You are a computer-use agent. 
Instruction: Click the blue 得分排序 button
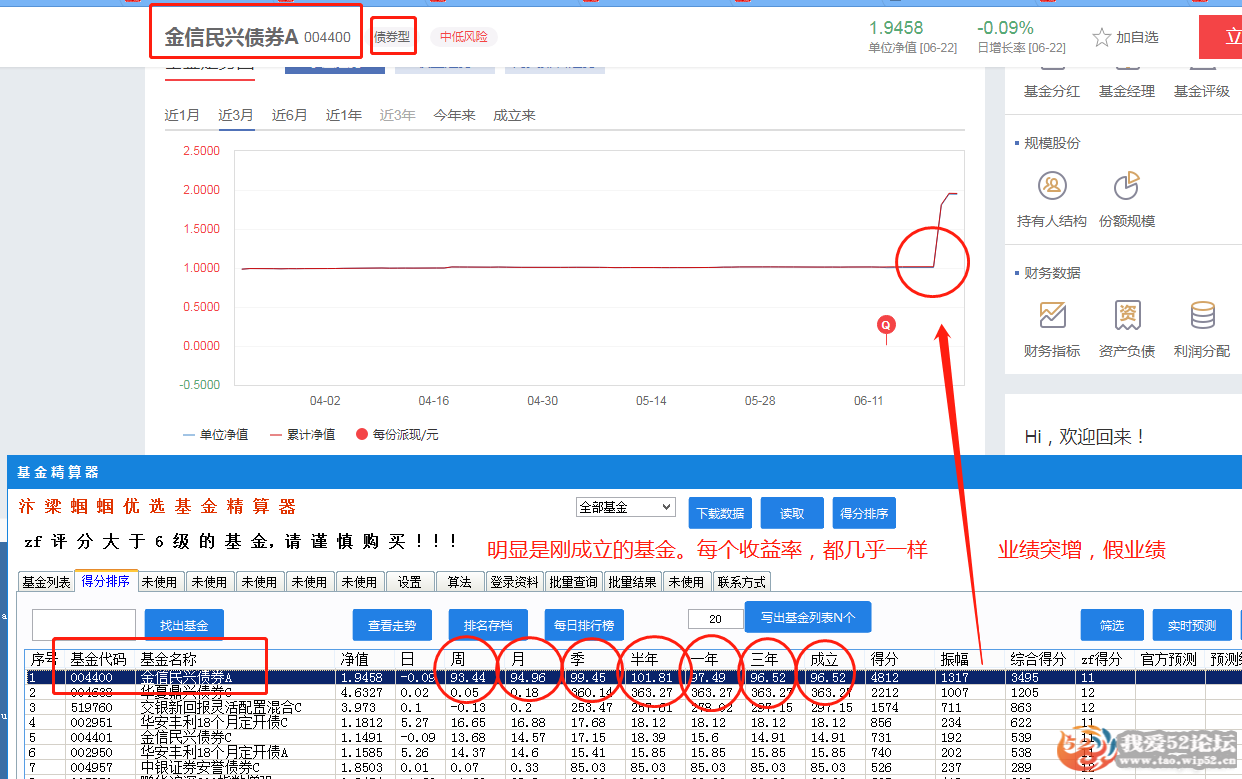point(864,513)
